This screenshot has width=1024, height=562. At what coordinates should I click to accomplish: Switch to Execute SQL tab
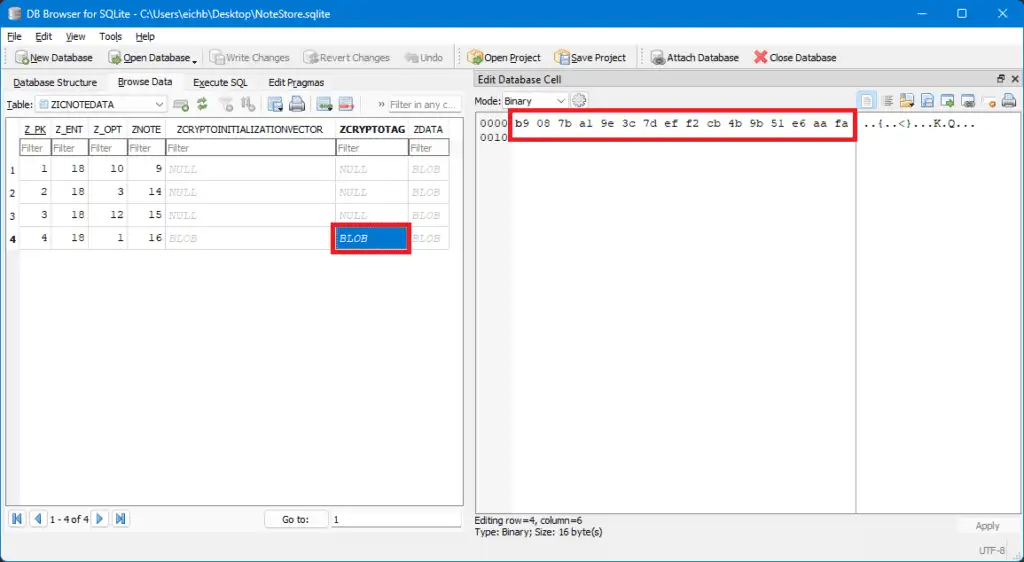click(x=220, y=82)
